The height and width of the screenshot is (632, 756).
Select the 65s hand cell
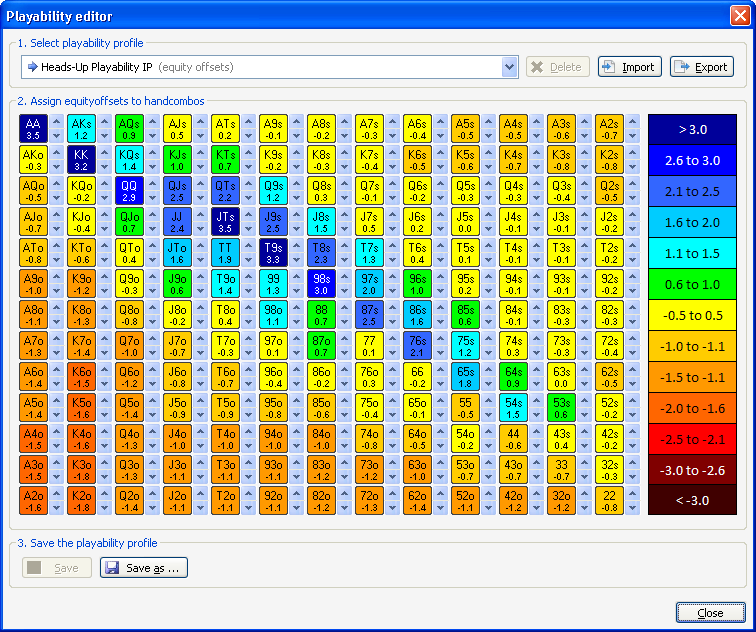click(465, 377)
